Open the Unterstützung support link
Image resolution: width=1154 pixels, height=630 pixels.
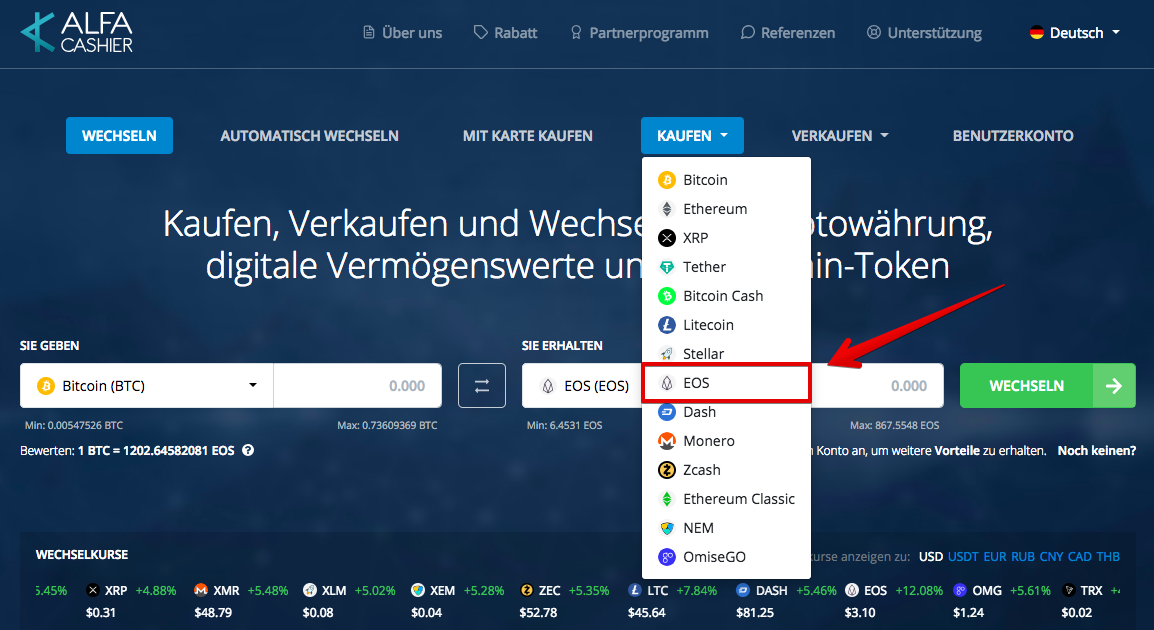point(924,32)
